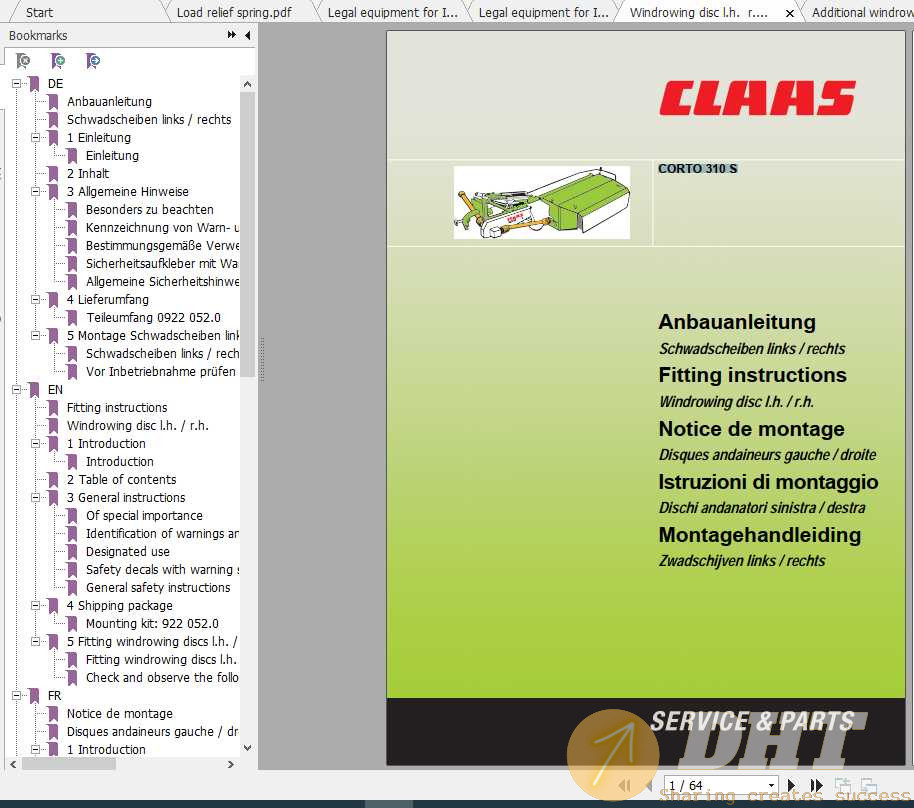Open Check and observe the following bookmark

[162, 677]
